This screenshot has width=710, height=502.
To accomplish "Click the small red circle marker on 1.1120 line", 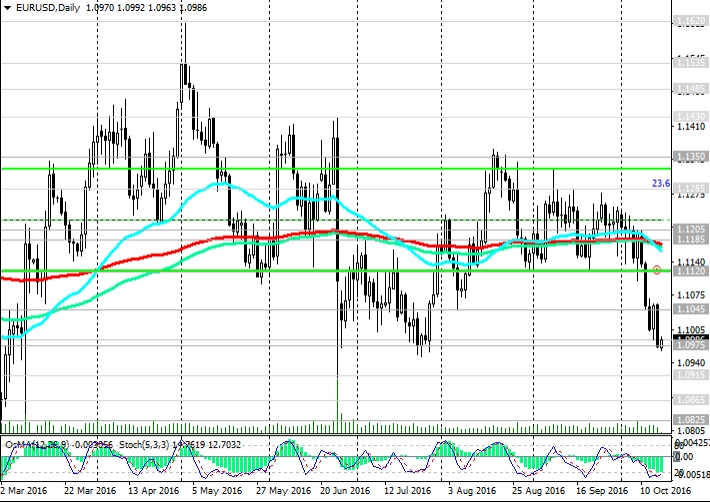I will (x=657, y=270).
